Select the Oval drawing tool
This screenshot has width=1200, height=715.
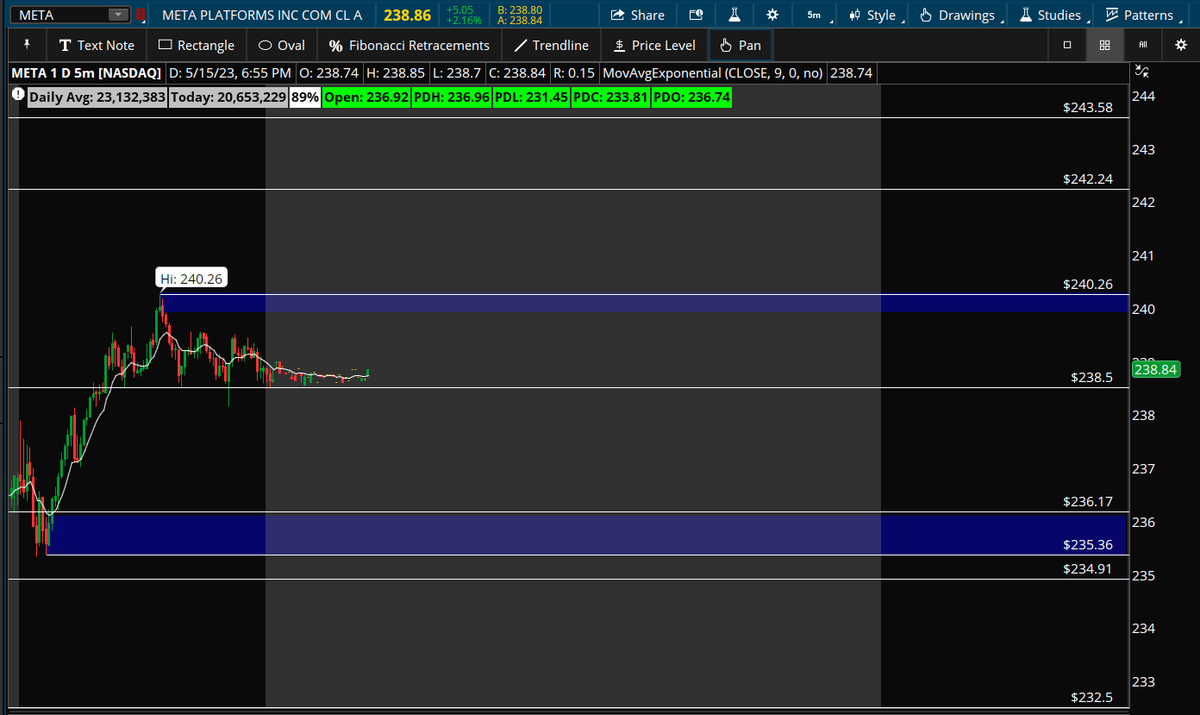tap(281, 45)
